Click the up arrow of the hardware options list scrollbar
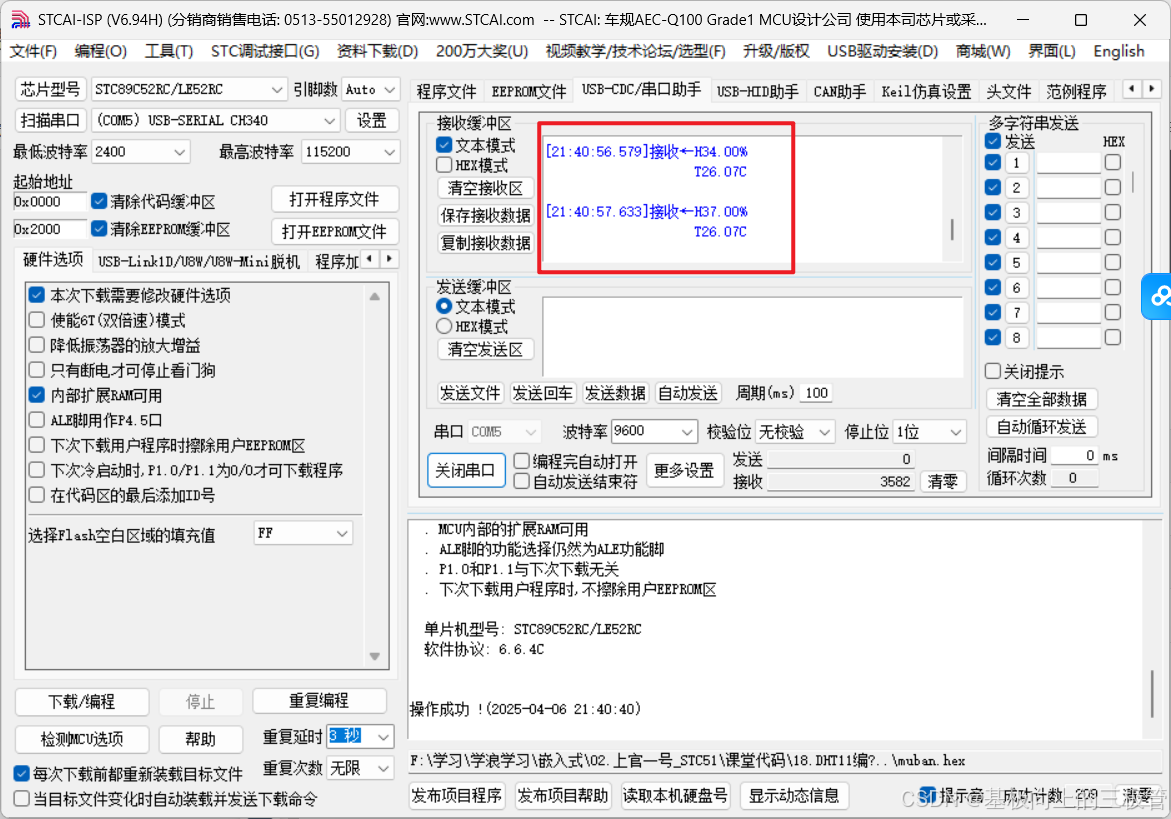The width and height of the screenshot is (1171, 819). pos(375,296)
